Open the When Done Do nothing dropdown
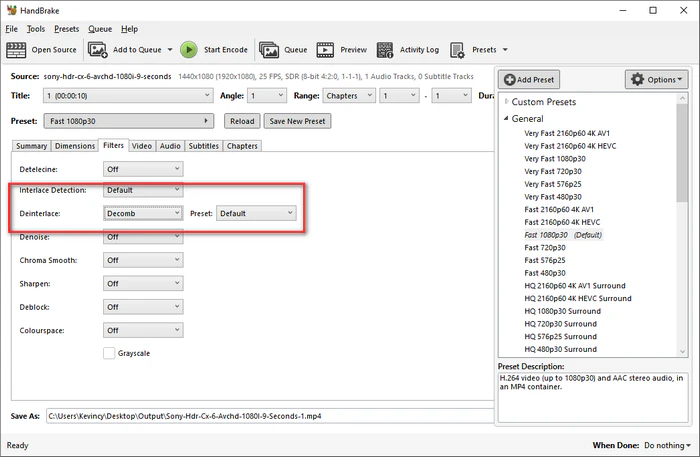 pyautogui.click(x=667, y=445)
